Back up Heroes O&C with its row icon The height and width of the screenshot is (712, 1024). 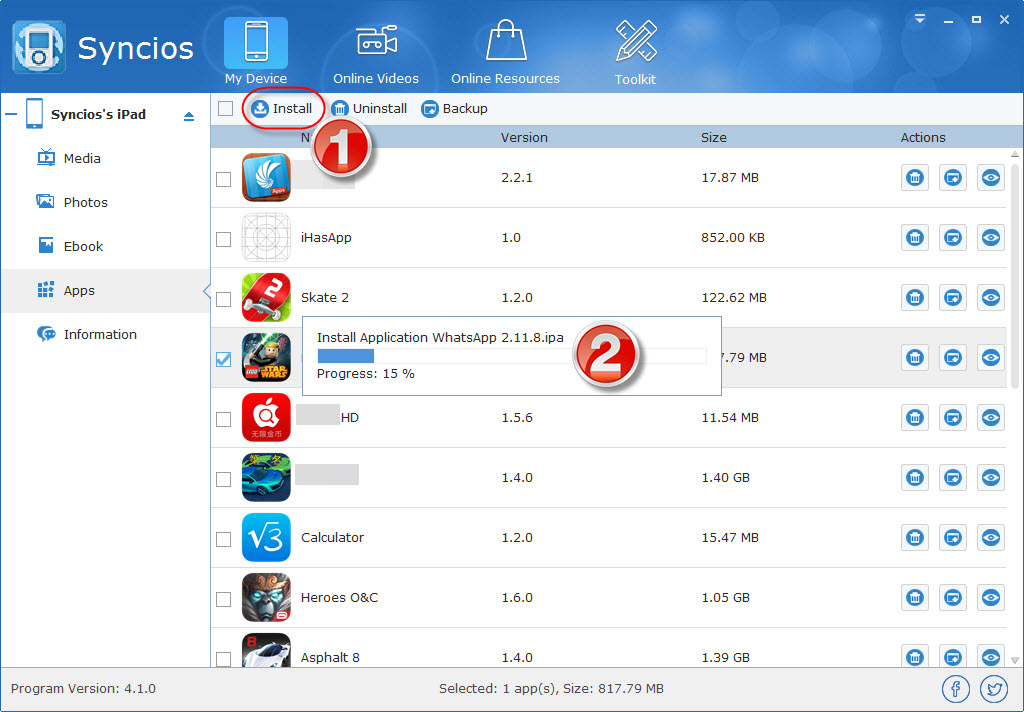pyautogui.click(x=953, y=598)
